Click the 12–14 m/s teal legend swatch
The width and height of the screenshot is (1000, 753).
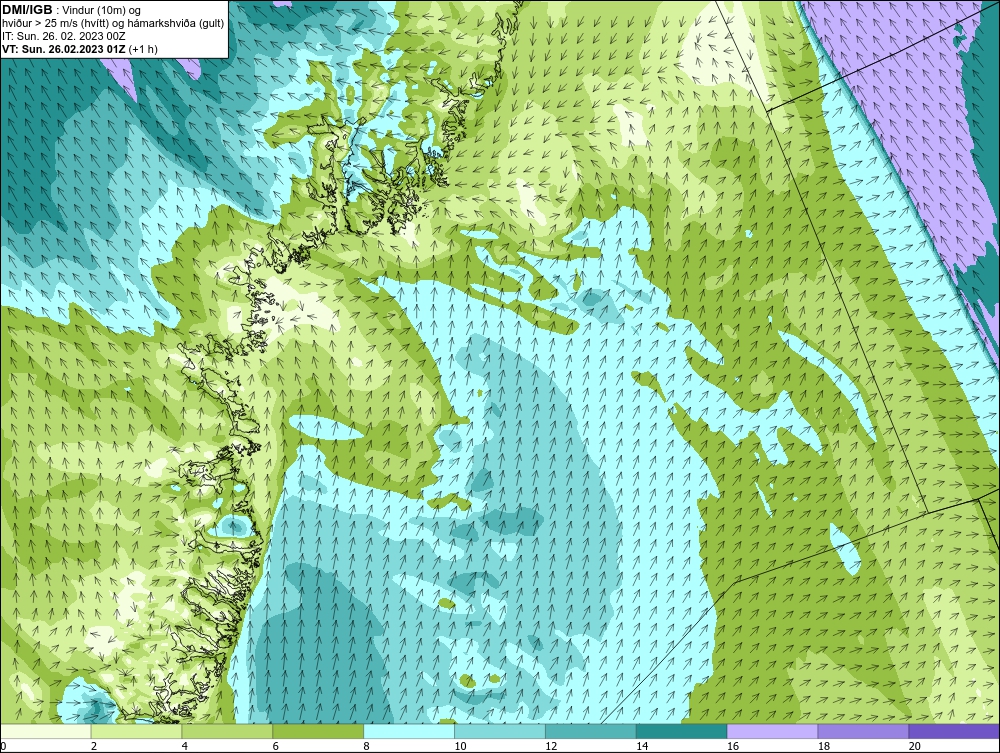(x=591, y=731)
